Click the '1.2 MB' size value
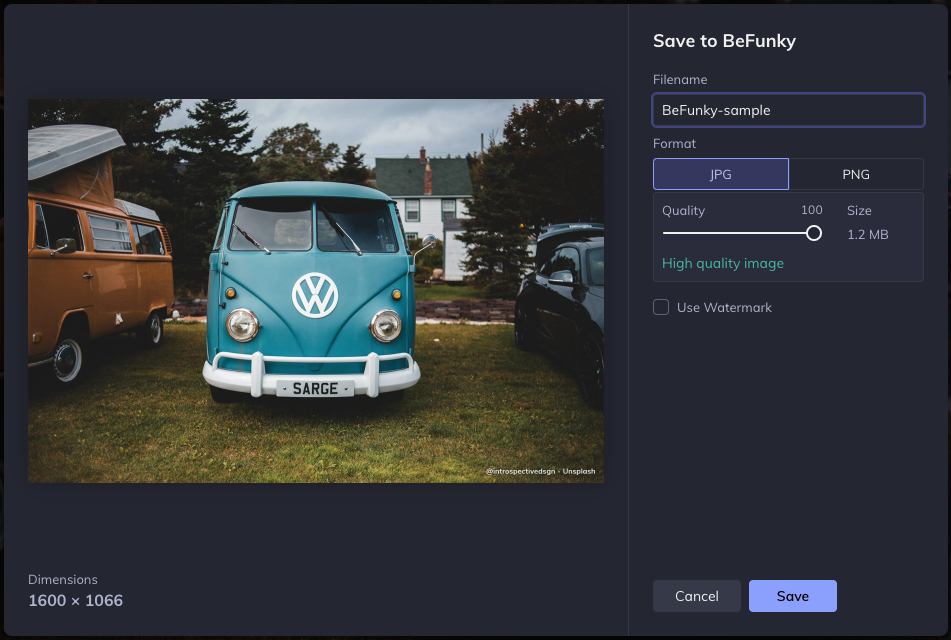951x640 pixels. click(x=867, y=235)
